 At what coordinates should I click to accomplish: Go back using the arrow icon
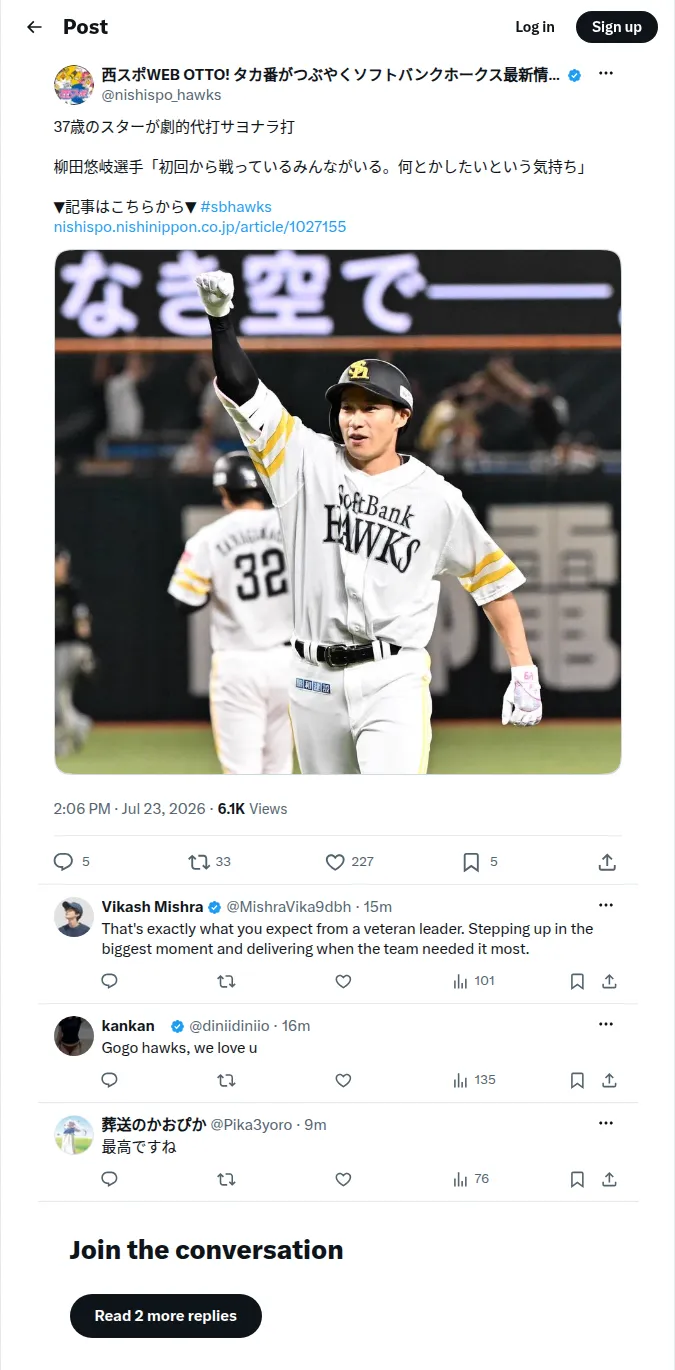click(35, 27)
